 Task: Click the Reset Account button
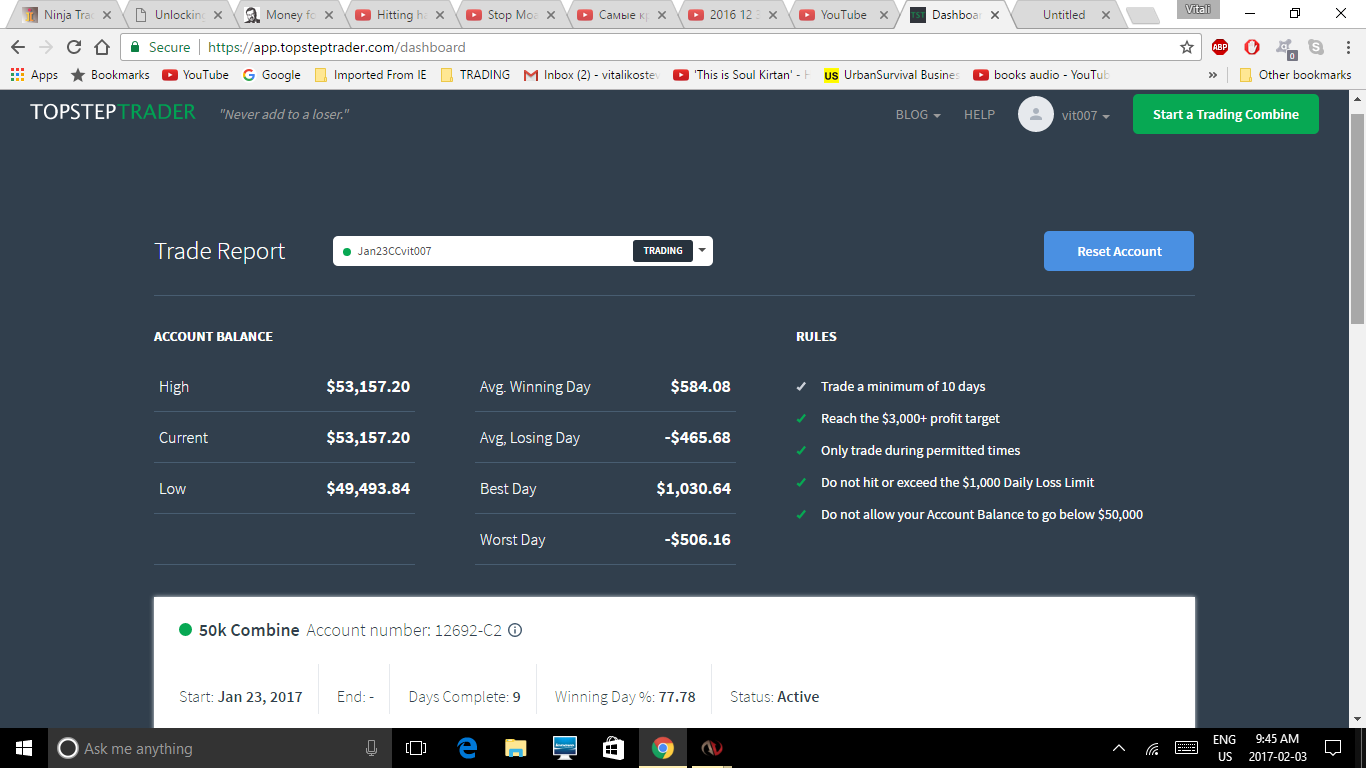click(1119, 251)
